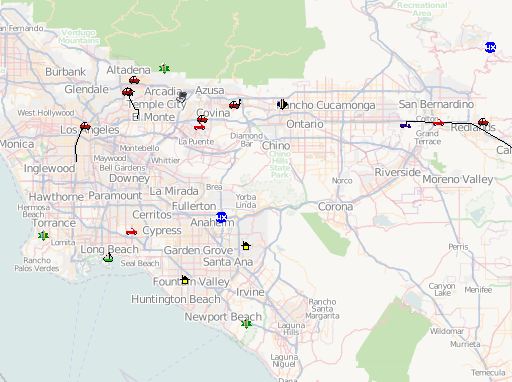The image size is (512, 382).
Task: Select the black icon overlapping Rancho Cucamonga label
Action: point(282,104)
